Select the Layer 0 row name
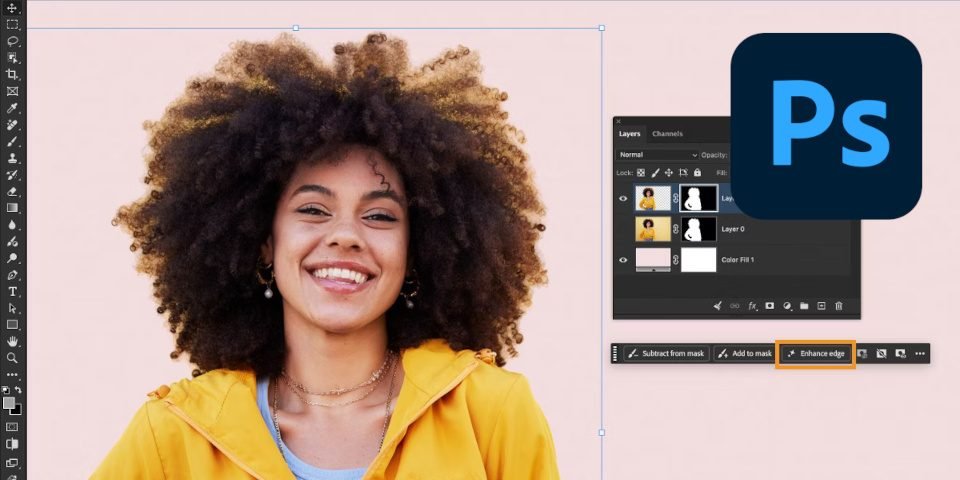This screenshot has height=480, width=960. 733,229
